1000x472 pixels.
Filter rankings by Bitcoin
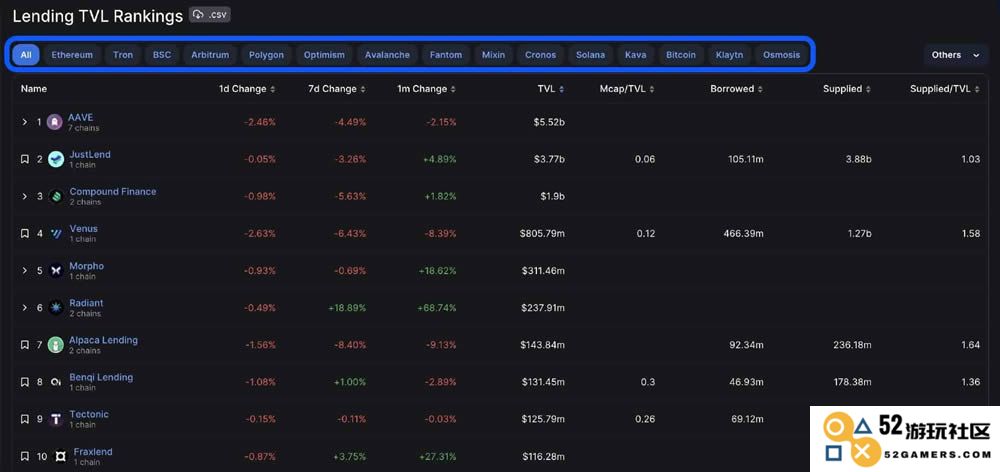(681, 55)
